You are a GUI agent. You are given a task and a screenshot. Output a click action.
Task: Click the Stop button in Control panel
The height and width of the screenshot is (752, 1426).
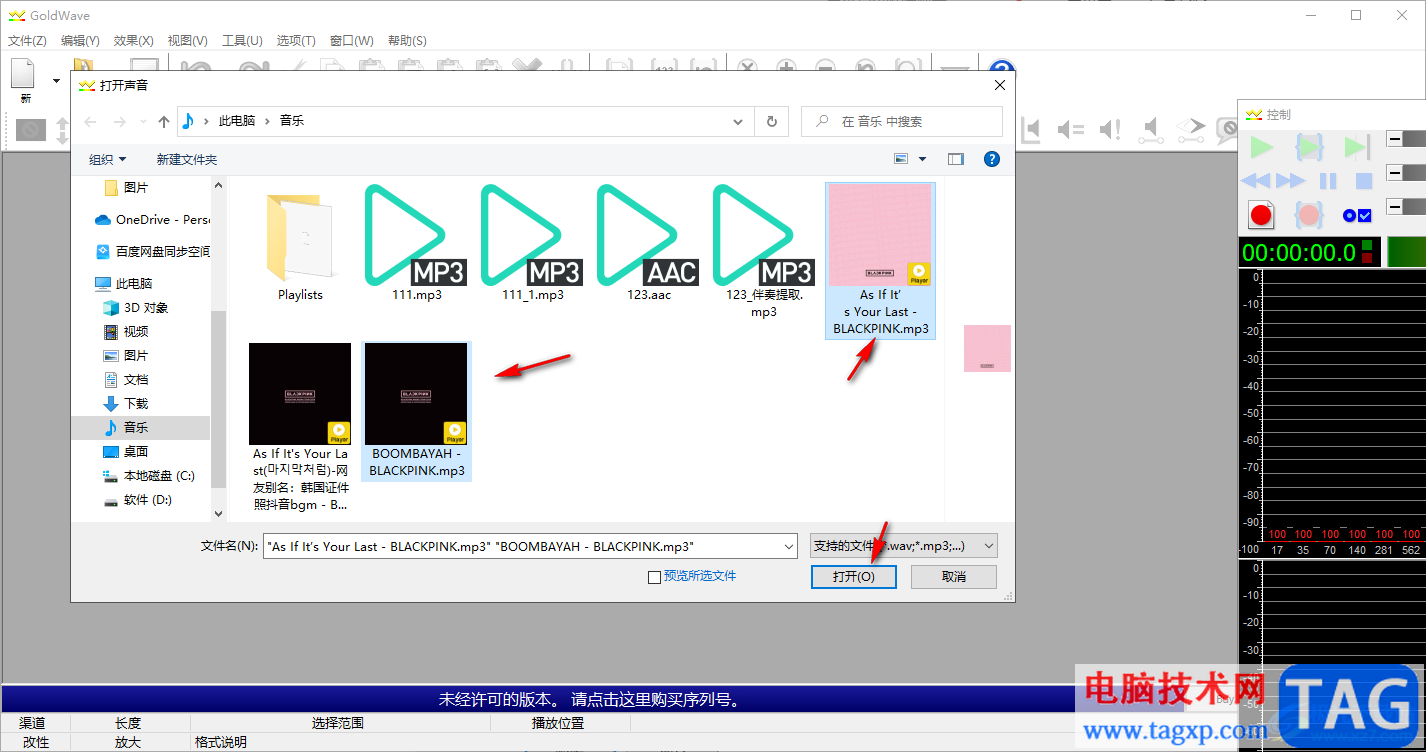pos(1363,181)
